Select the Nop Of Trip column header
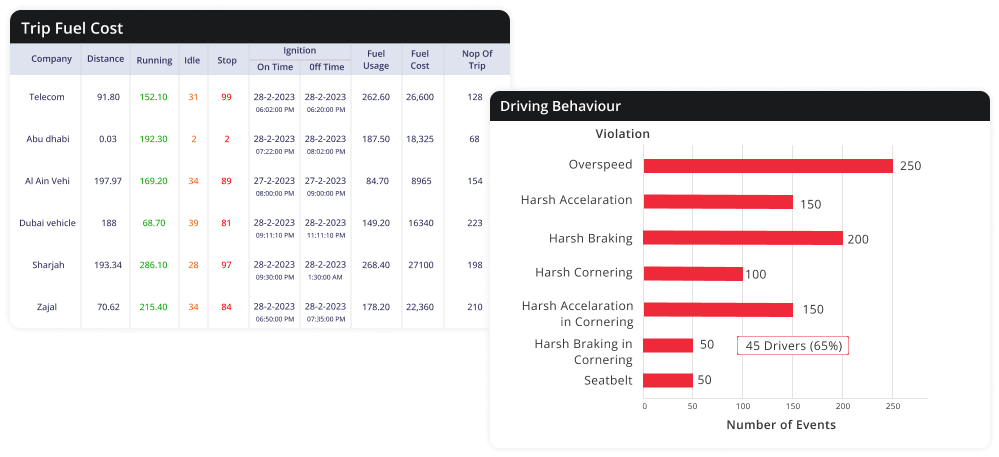 point(475,60)
